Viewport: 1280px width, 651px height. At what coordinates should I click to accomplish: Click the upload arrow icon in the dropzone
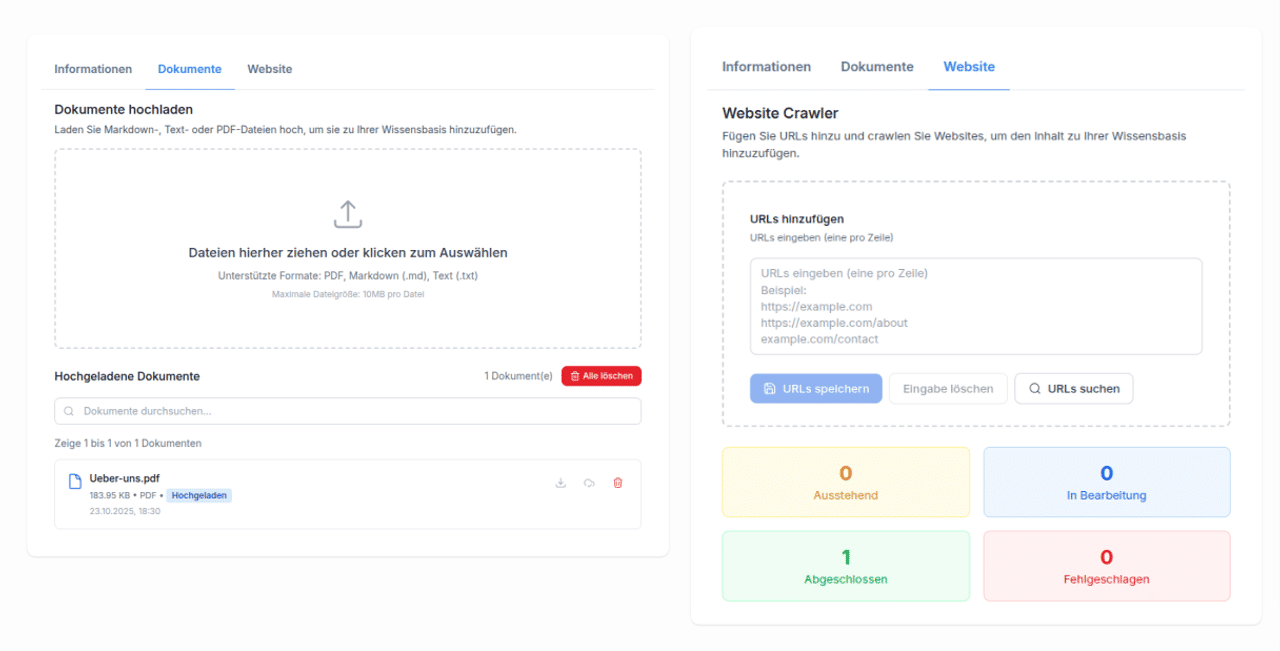pos(347,214)
